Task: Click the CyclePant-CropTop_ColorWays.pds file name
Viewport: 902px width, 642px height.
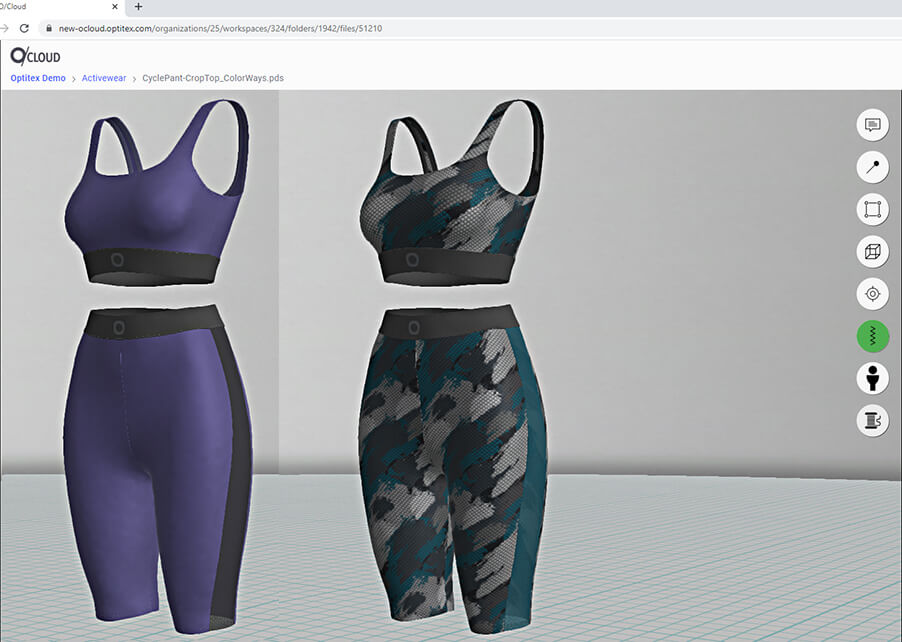Action: (213, 78)
